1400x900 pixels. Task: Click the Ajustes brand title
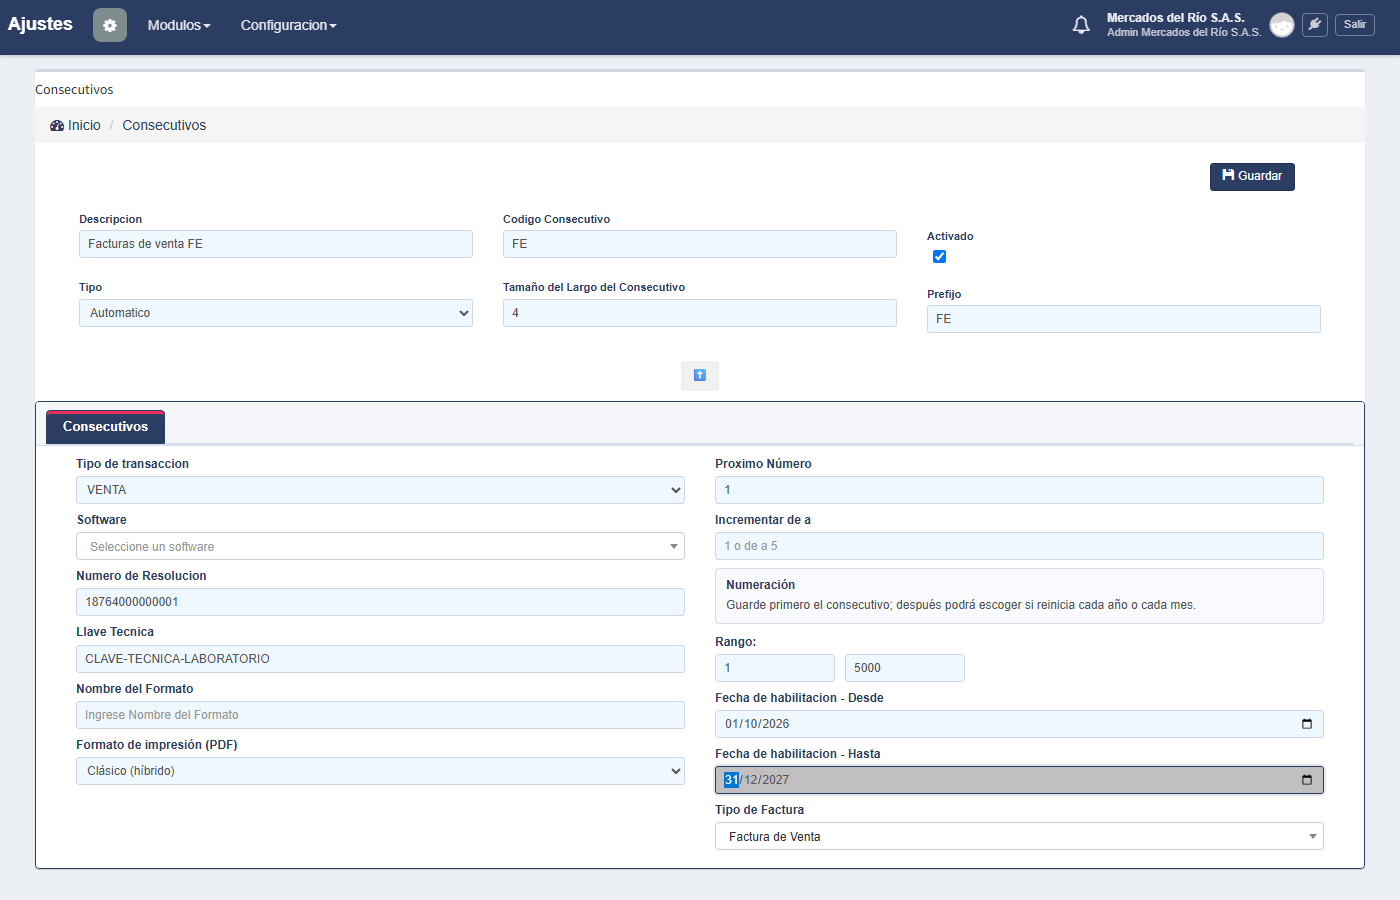(x=40, y=24)
